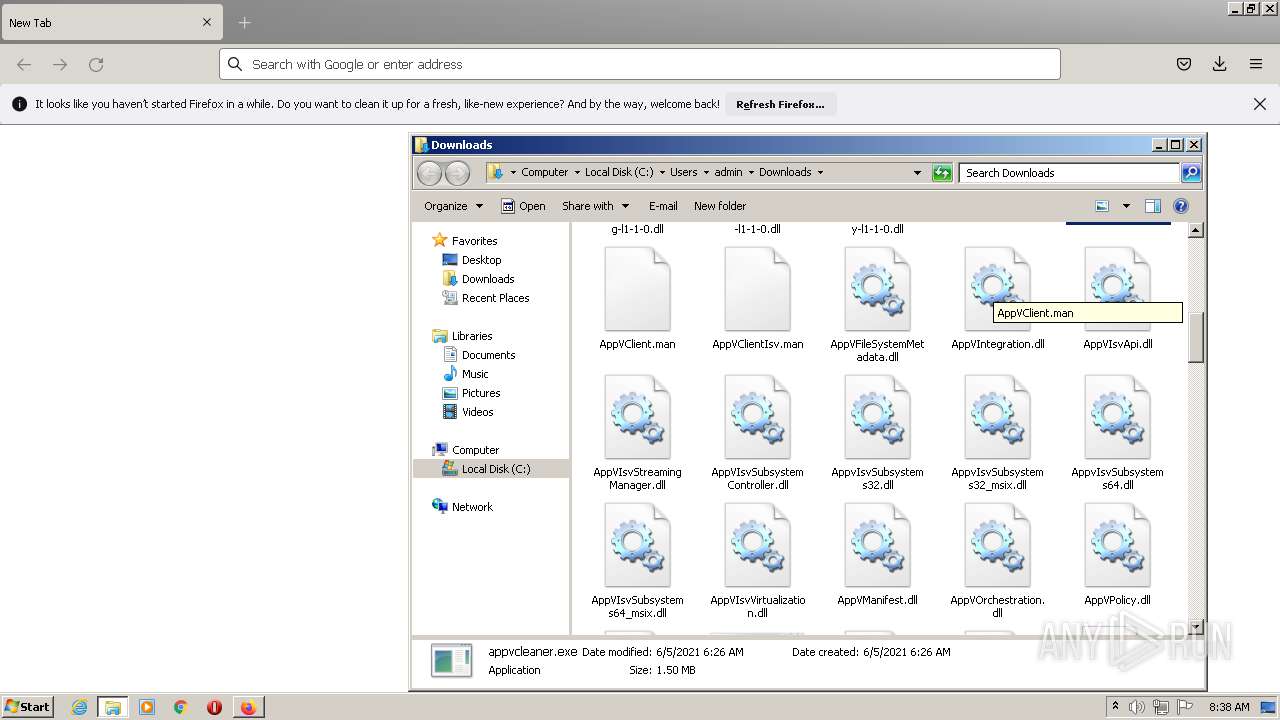Open the Windows Start menu
This screenshot has height=720, width=1280.
pyautogui.click(x=28, y=707)
